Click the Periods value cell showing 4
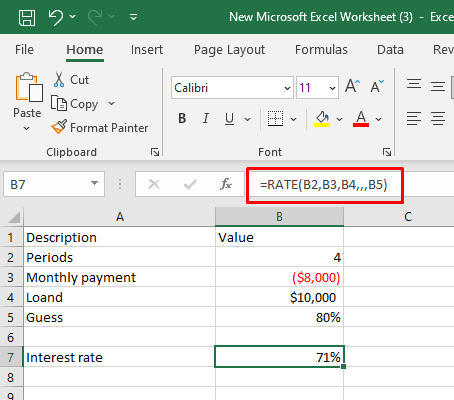The height and width of the screenshot is (400, 454). pos(279,257)
